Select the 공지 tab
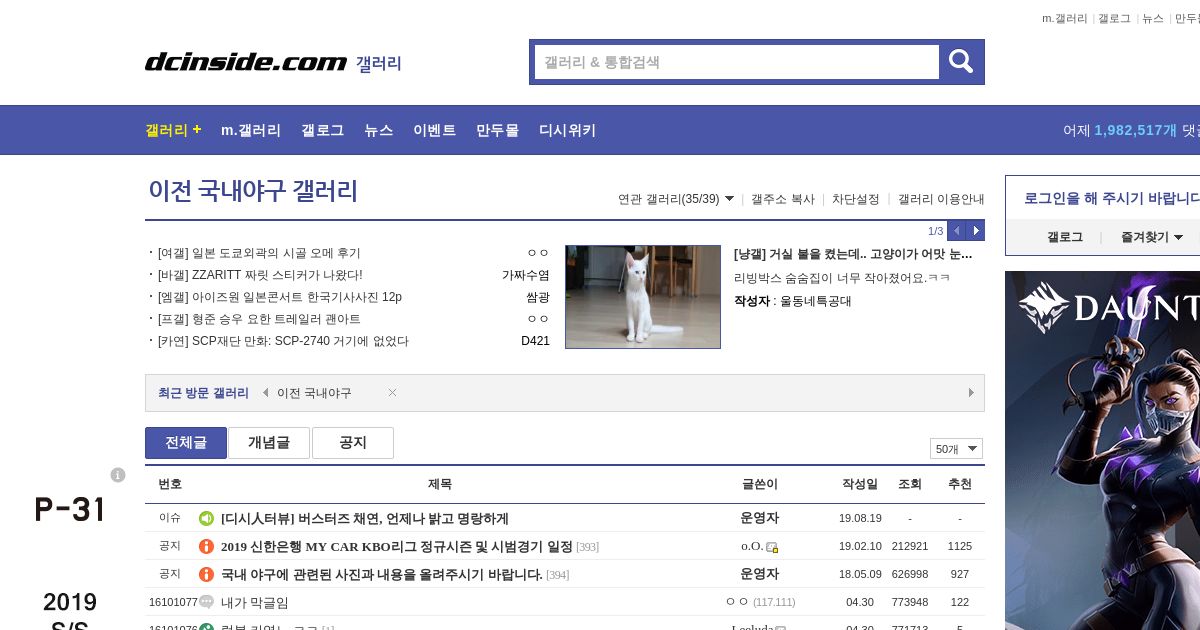 pyautogui.click(x=353, y=443)
